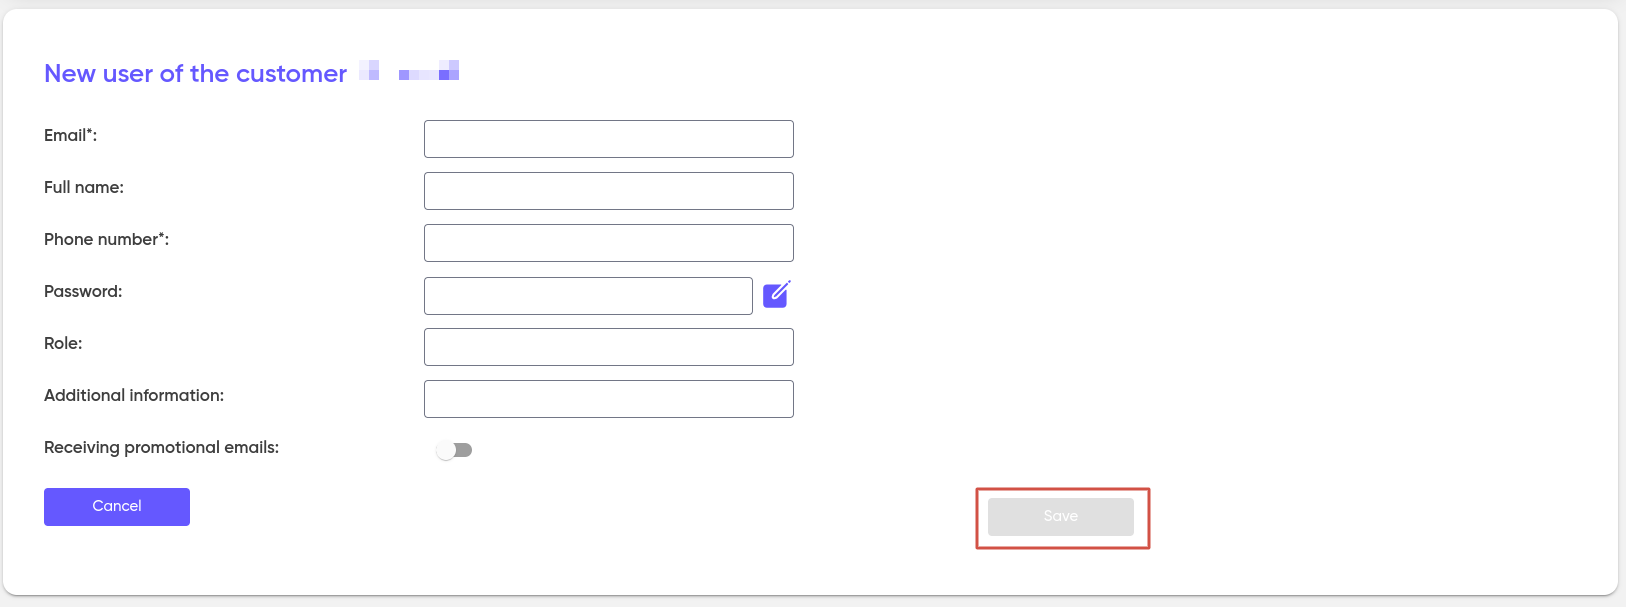Image resolution: width=1626 pixels, height=607 pixels.
Task: Open the Role selection field
Action: tap(609, 347)
